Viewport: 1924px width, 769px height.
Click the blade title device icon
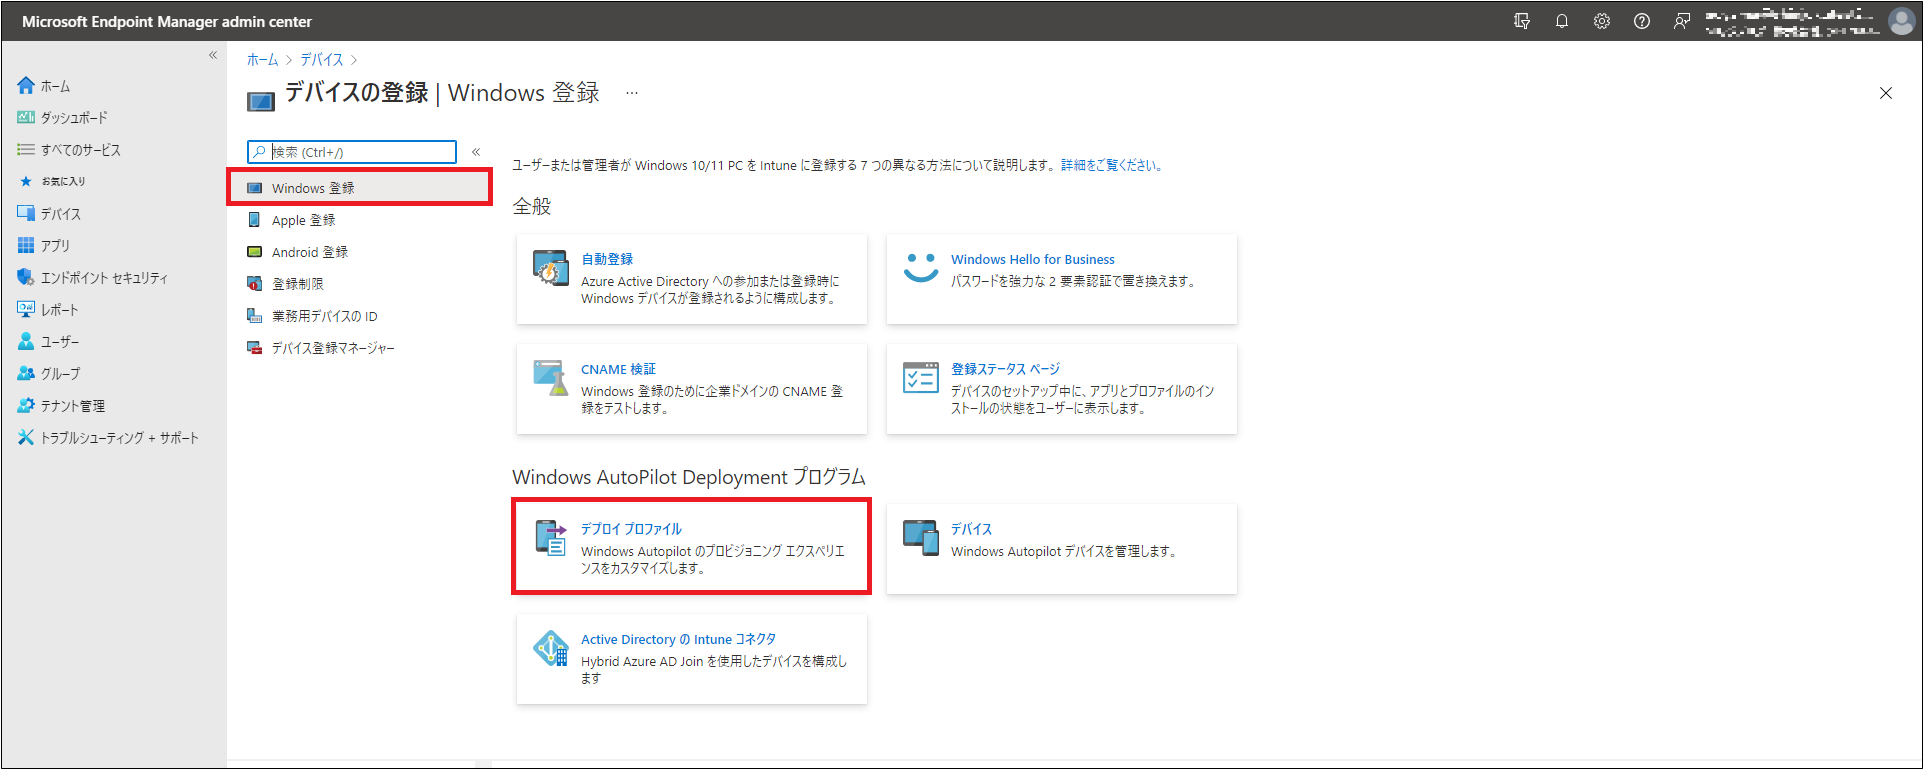click(261, 101)
